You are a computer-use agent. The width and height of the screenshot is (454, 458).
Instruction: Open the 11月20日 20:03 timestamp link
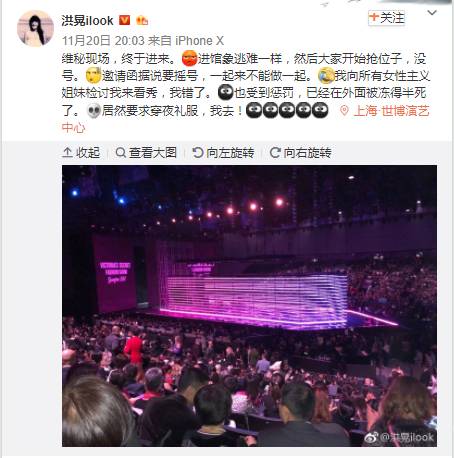103,41
